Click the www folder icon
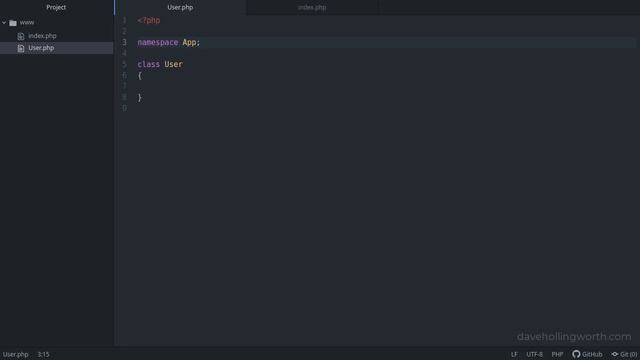Screen dimensions: 640x360 [x=13, y=23]
